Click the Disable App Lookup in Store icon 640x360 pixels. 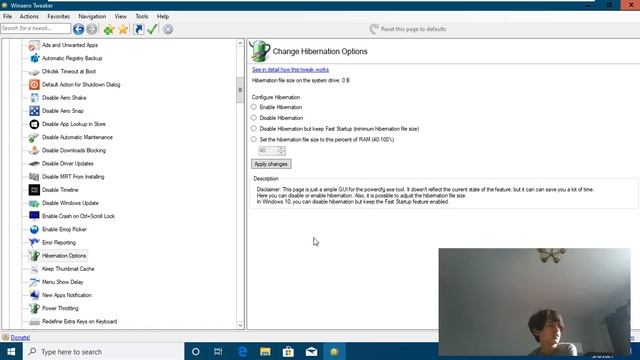34,124
